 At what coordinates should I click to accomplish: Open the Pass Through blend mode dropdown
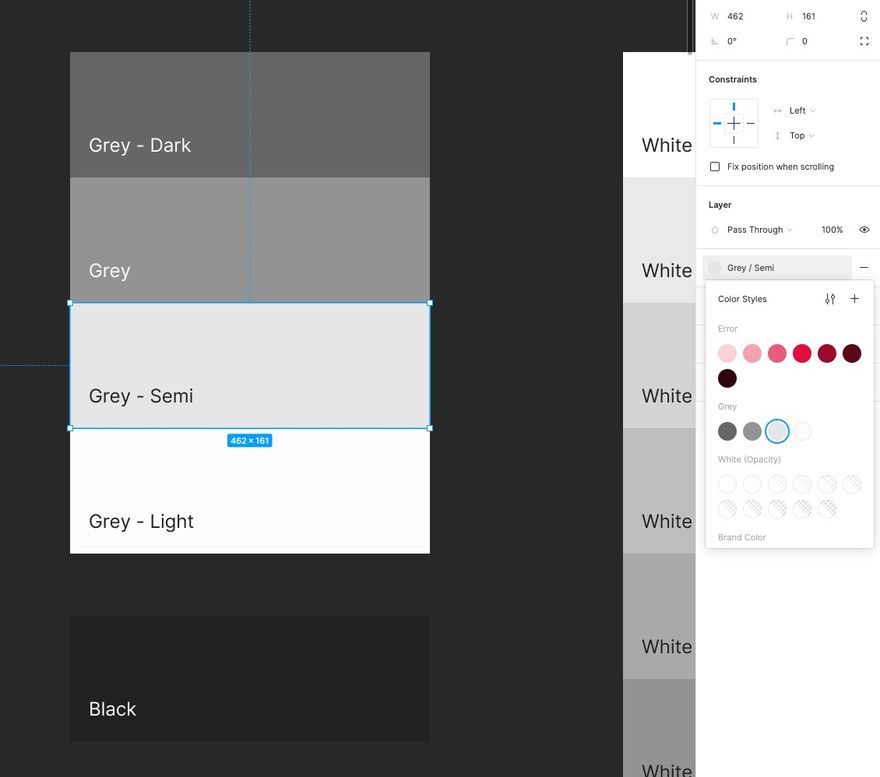click(759, 230)
